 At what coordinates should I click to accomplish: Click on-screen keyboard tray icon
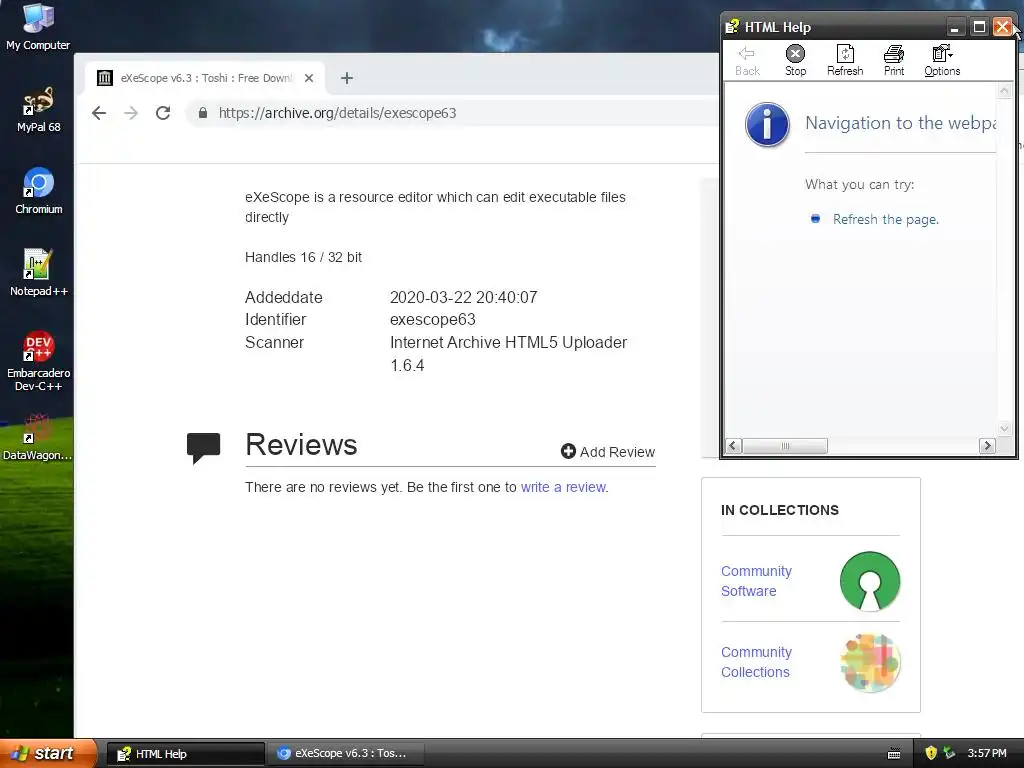click(x=894, y=754)
